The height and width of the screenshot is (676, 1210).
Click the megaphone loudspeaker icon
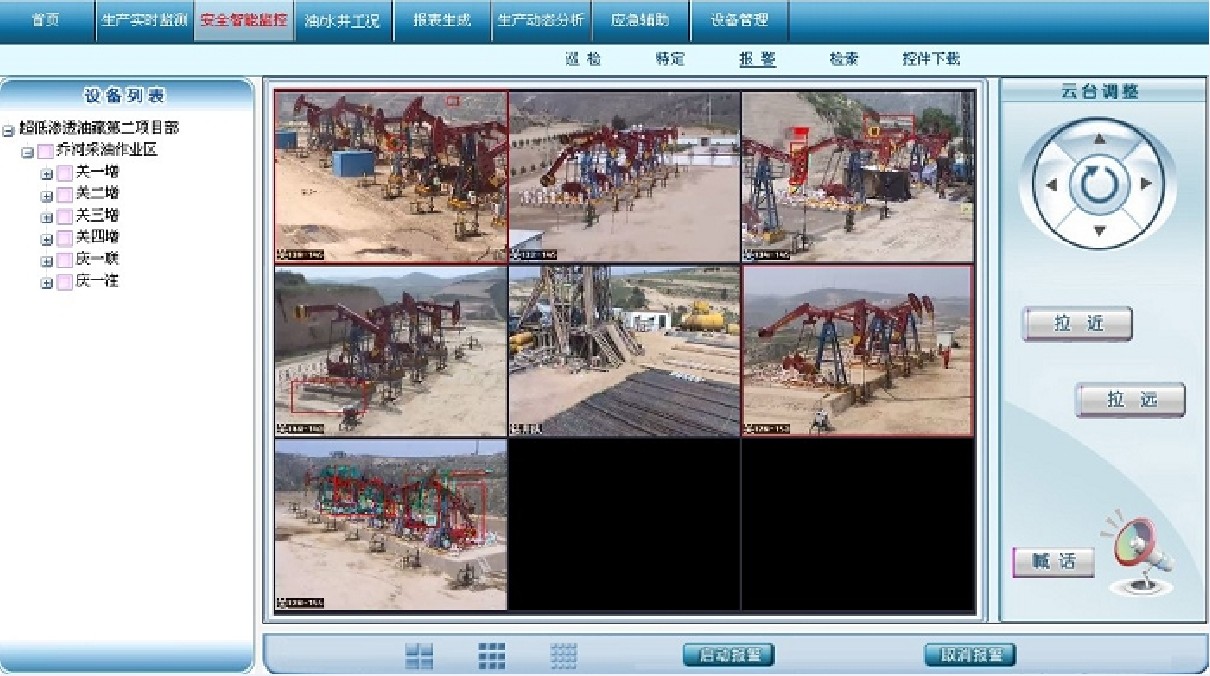pos(1140,554)
